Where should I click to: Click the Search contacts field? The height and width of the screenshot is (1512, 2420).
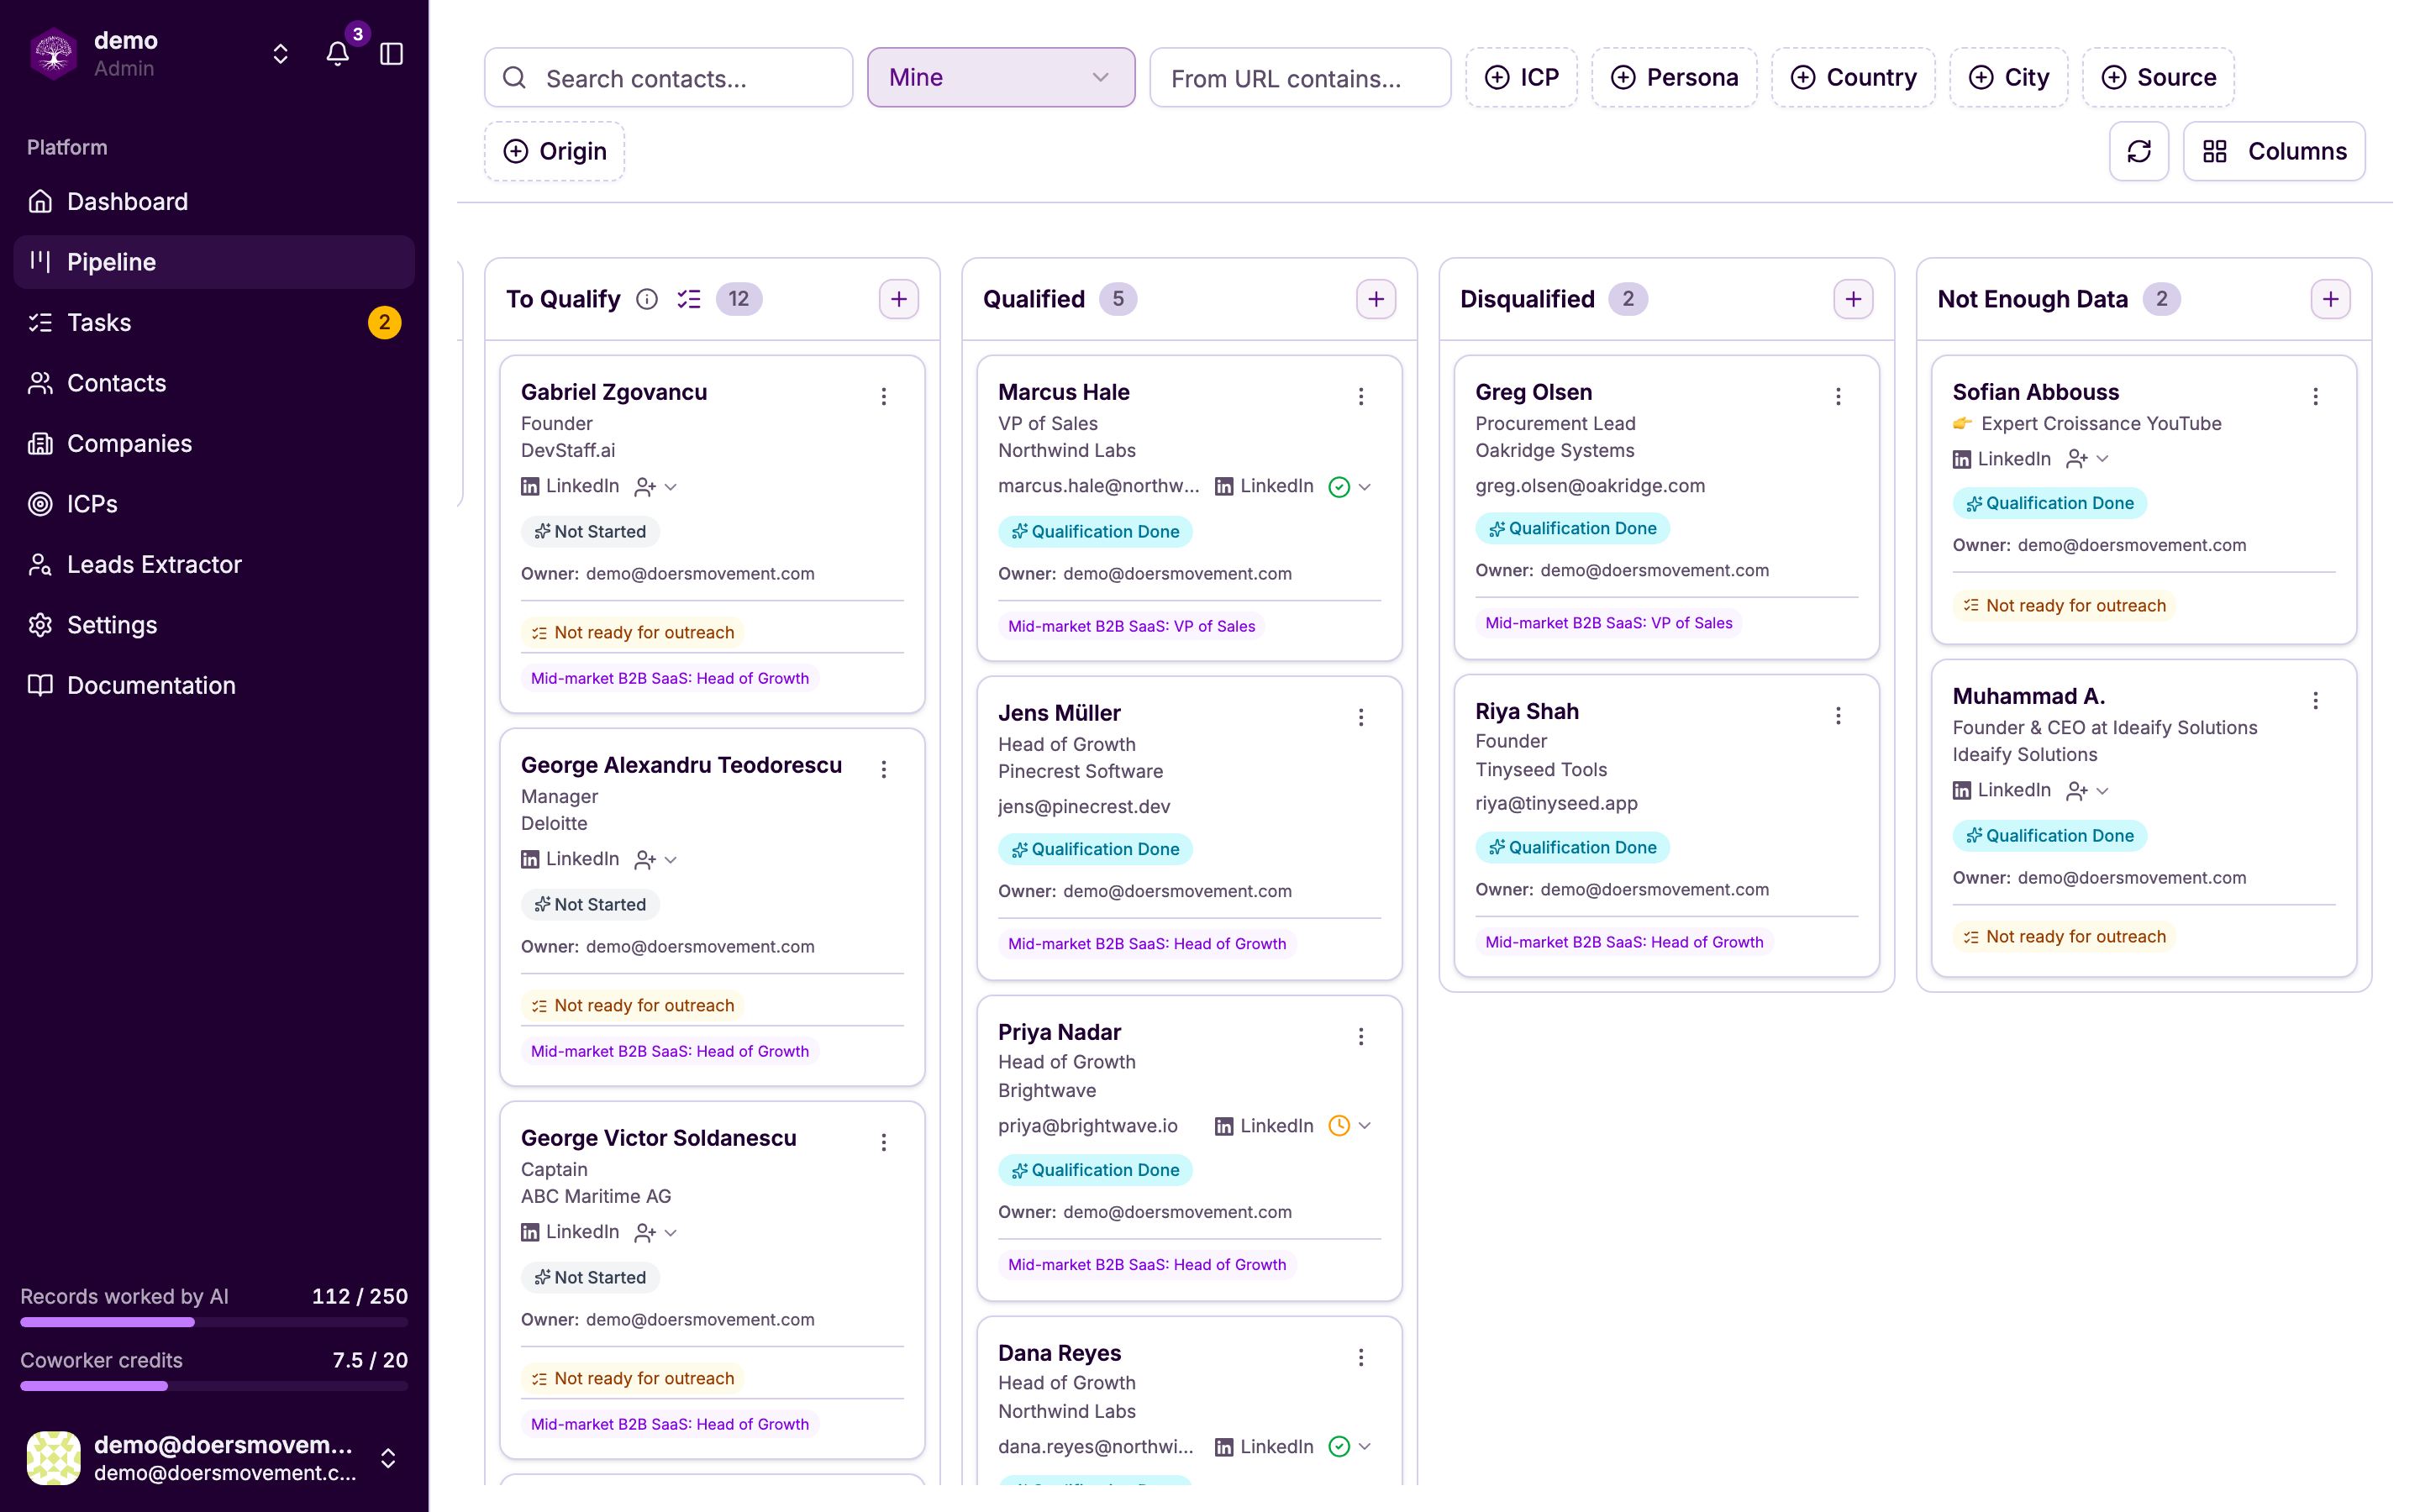(669, 77)
